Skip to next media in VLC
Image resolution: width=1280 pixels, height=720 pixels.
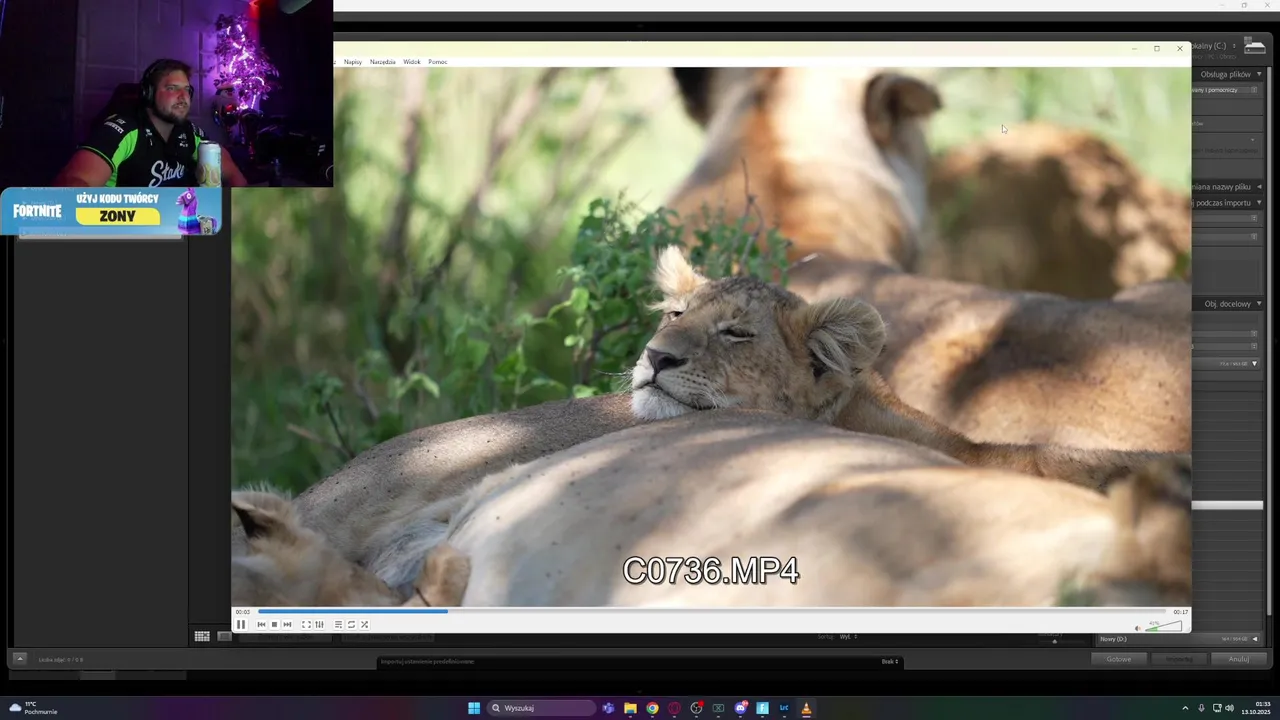coord(287,624)
